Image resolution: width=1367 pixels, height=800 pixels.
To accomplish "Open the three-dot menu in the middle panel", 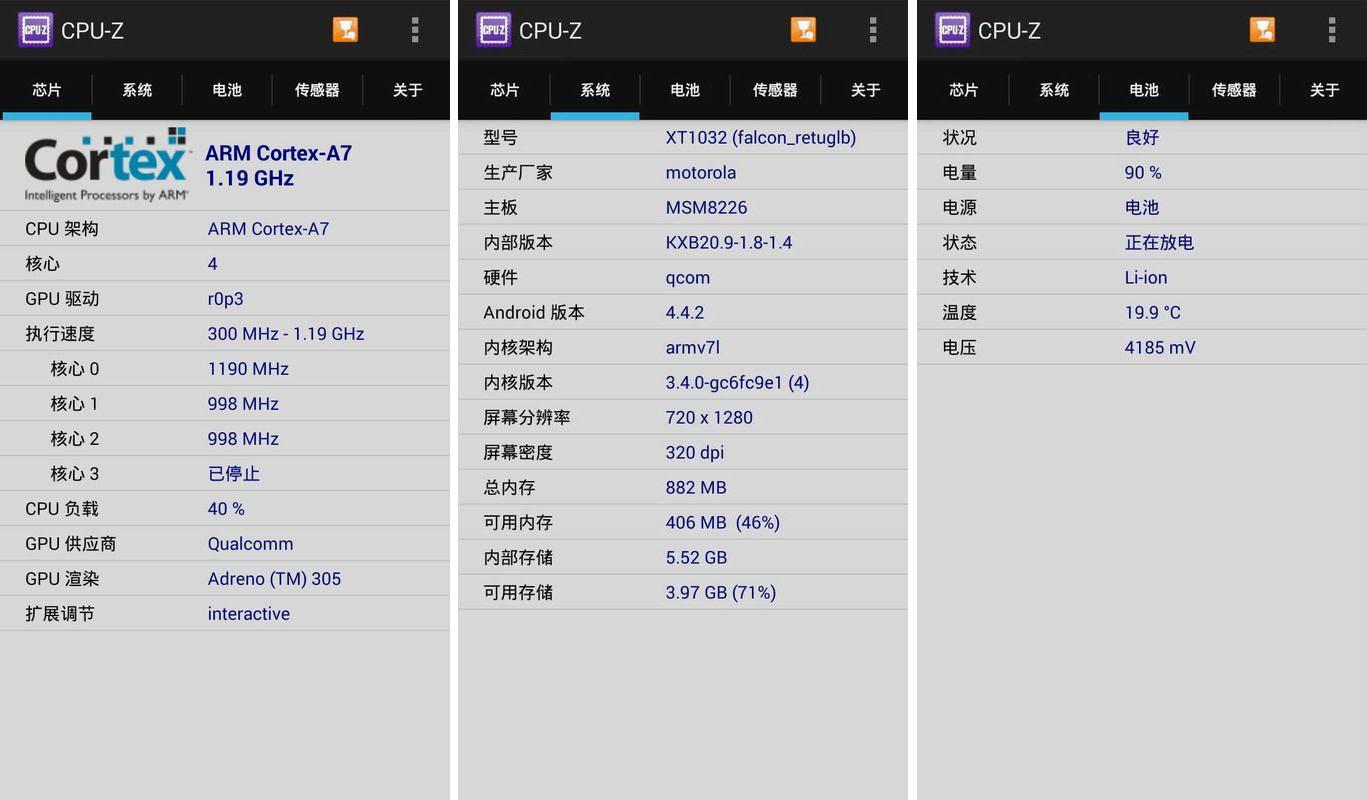I will pos(873,30).
